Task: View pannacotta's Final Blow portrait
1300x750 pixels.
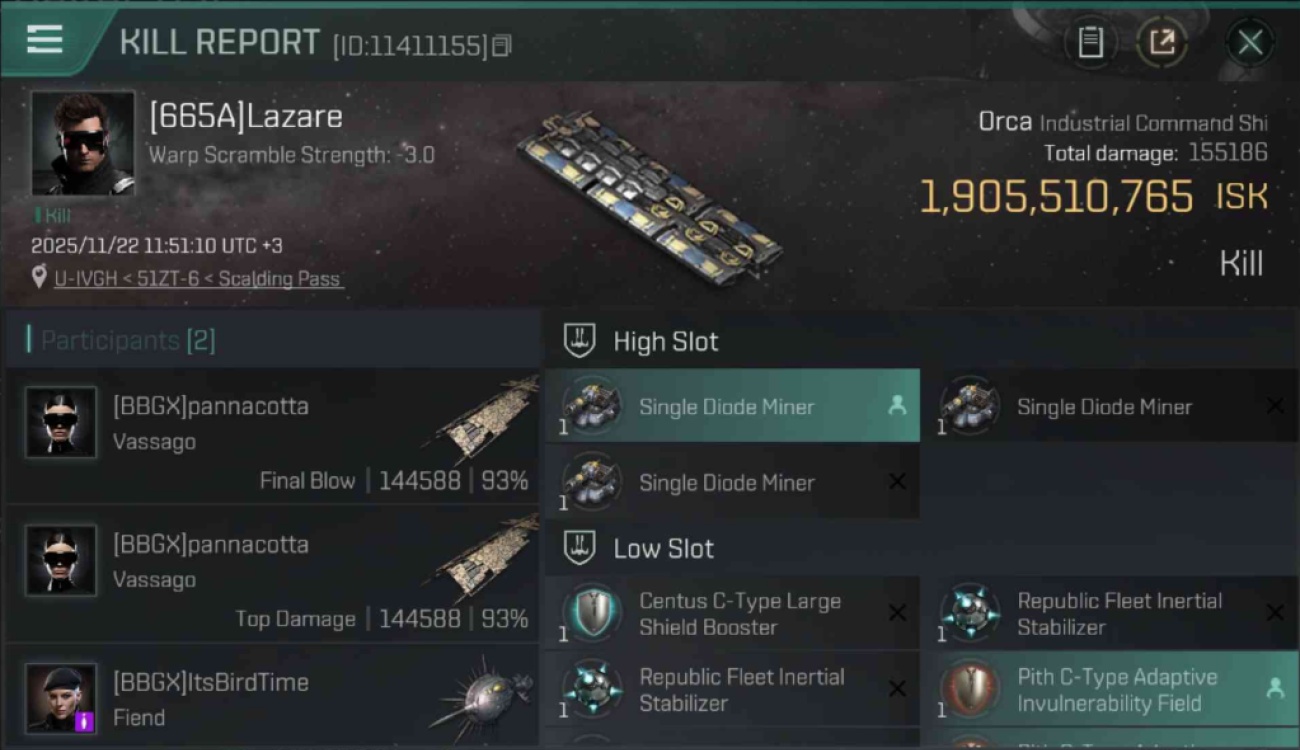Action: (x=61, y=423)
